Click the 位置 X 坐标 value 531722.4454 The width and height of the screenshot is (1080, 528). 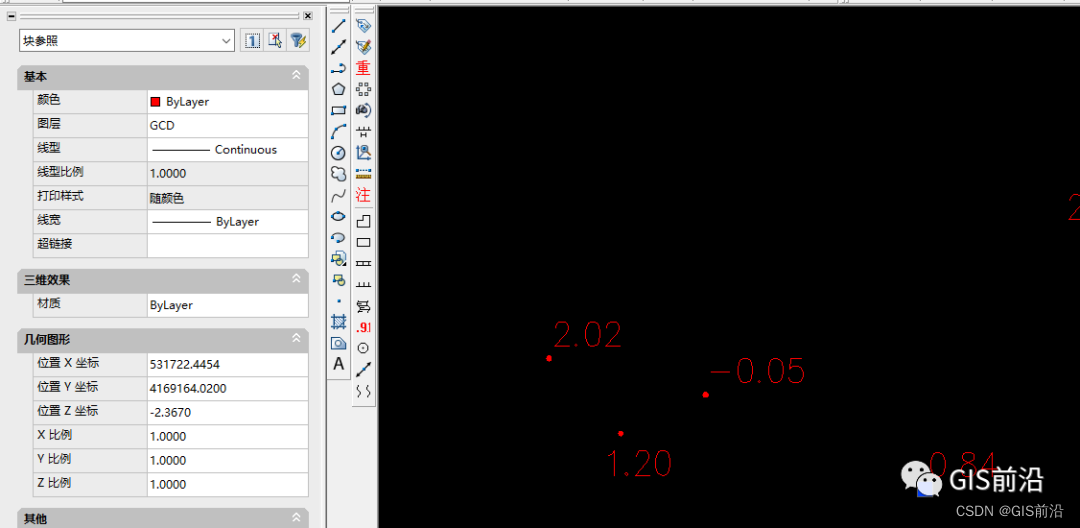[x=227, y=365]
